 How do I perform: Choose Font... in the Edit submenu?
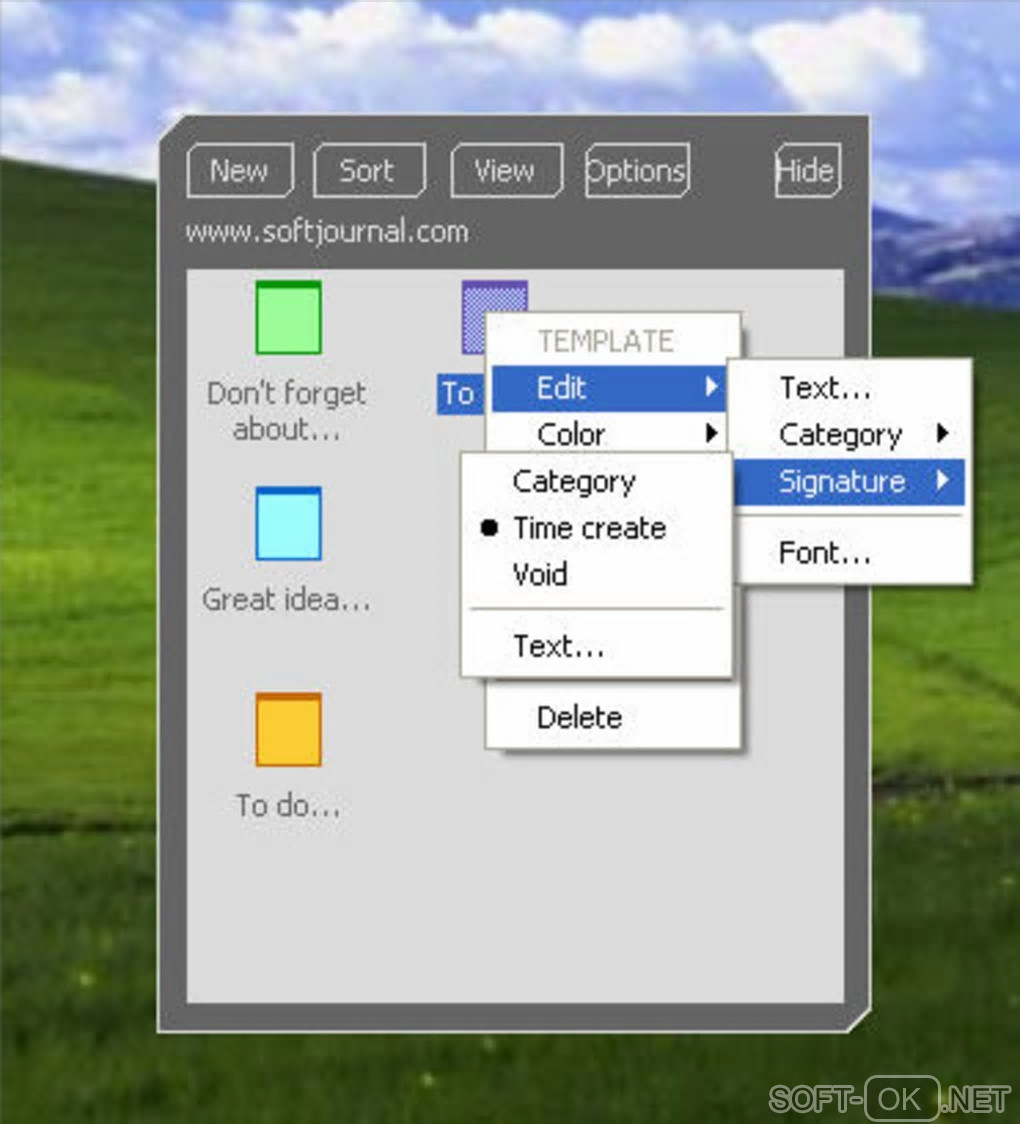point(850,553)
